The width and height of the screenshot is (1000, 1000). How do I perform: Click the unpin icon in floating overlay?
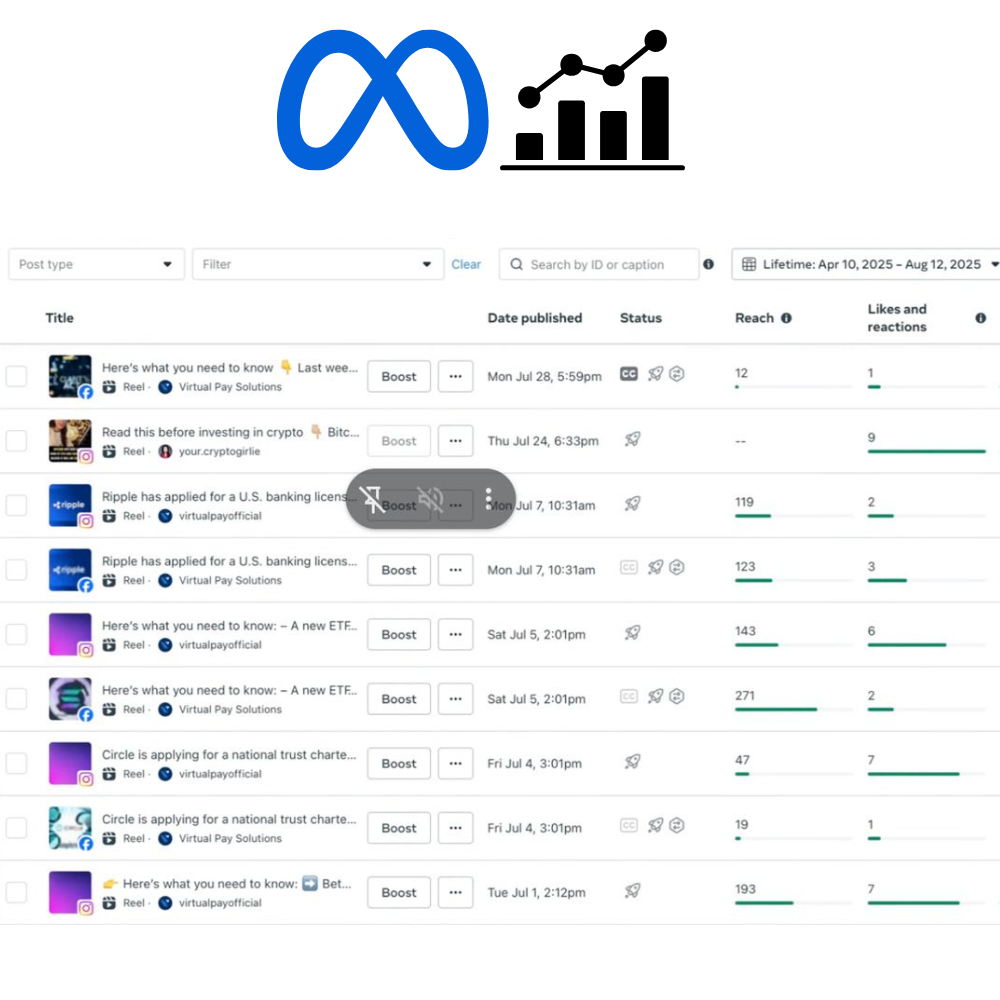[x=372, y=498]
